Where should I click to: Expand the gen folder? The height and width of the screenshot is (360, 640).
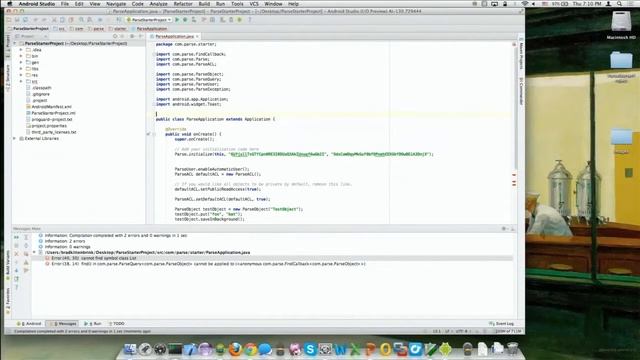click(x=21, y=62)
